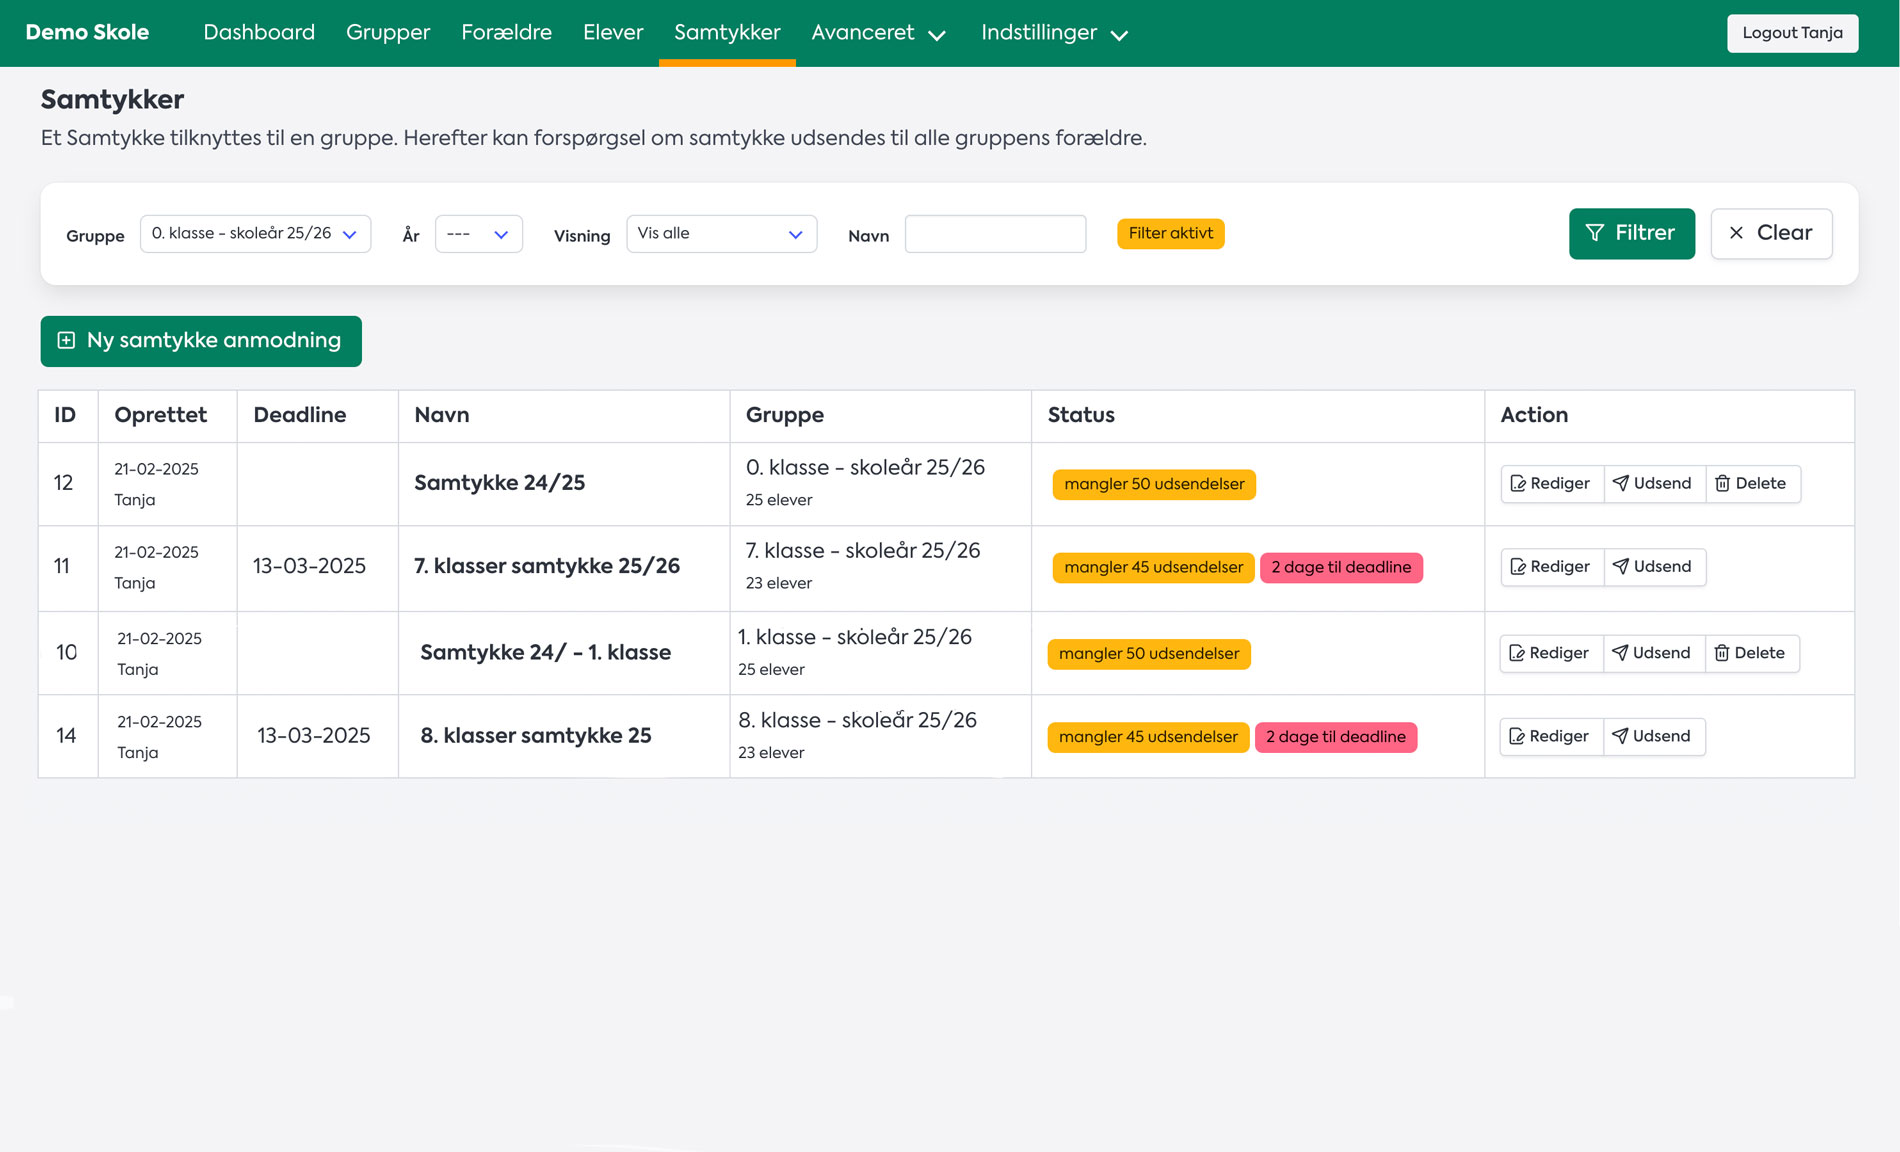Click group text 1. klasse - skoleår 25/26
1900x1152 pixels.
coord(854,636)
